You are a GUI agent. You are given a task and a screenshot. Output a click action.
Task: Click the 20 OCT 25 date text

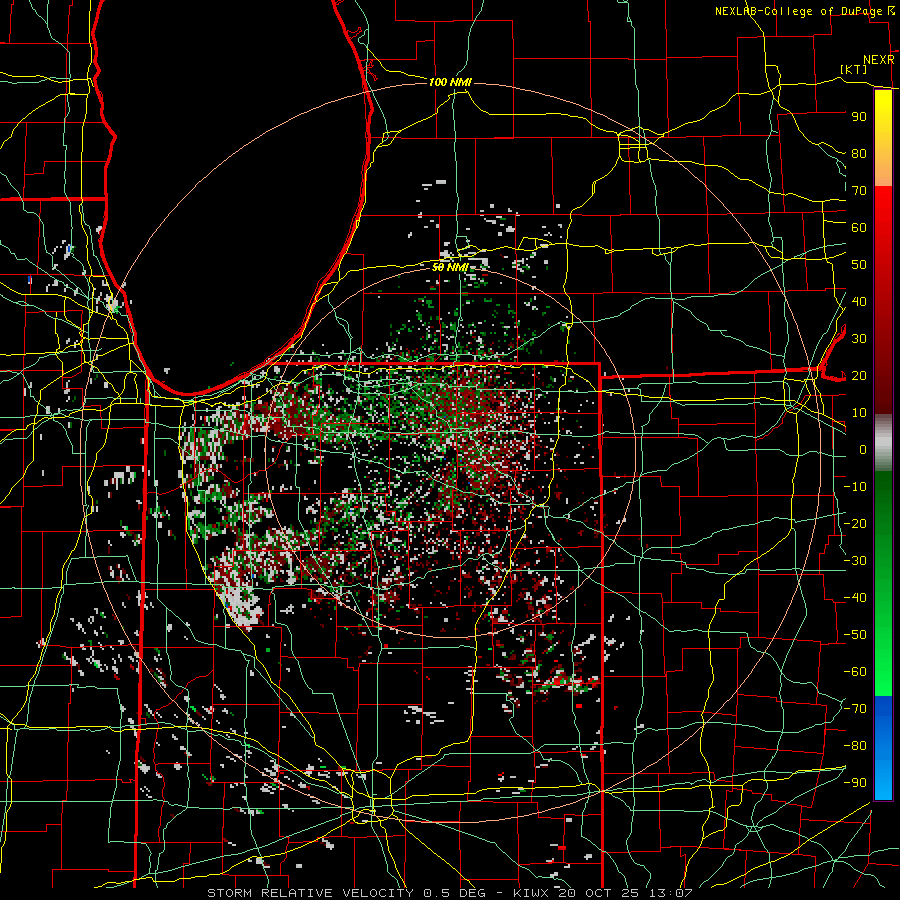[x=599, y=893]
